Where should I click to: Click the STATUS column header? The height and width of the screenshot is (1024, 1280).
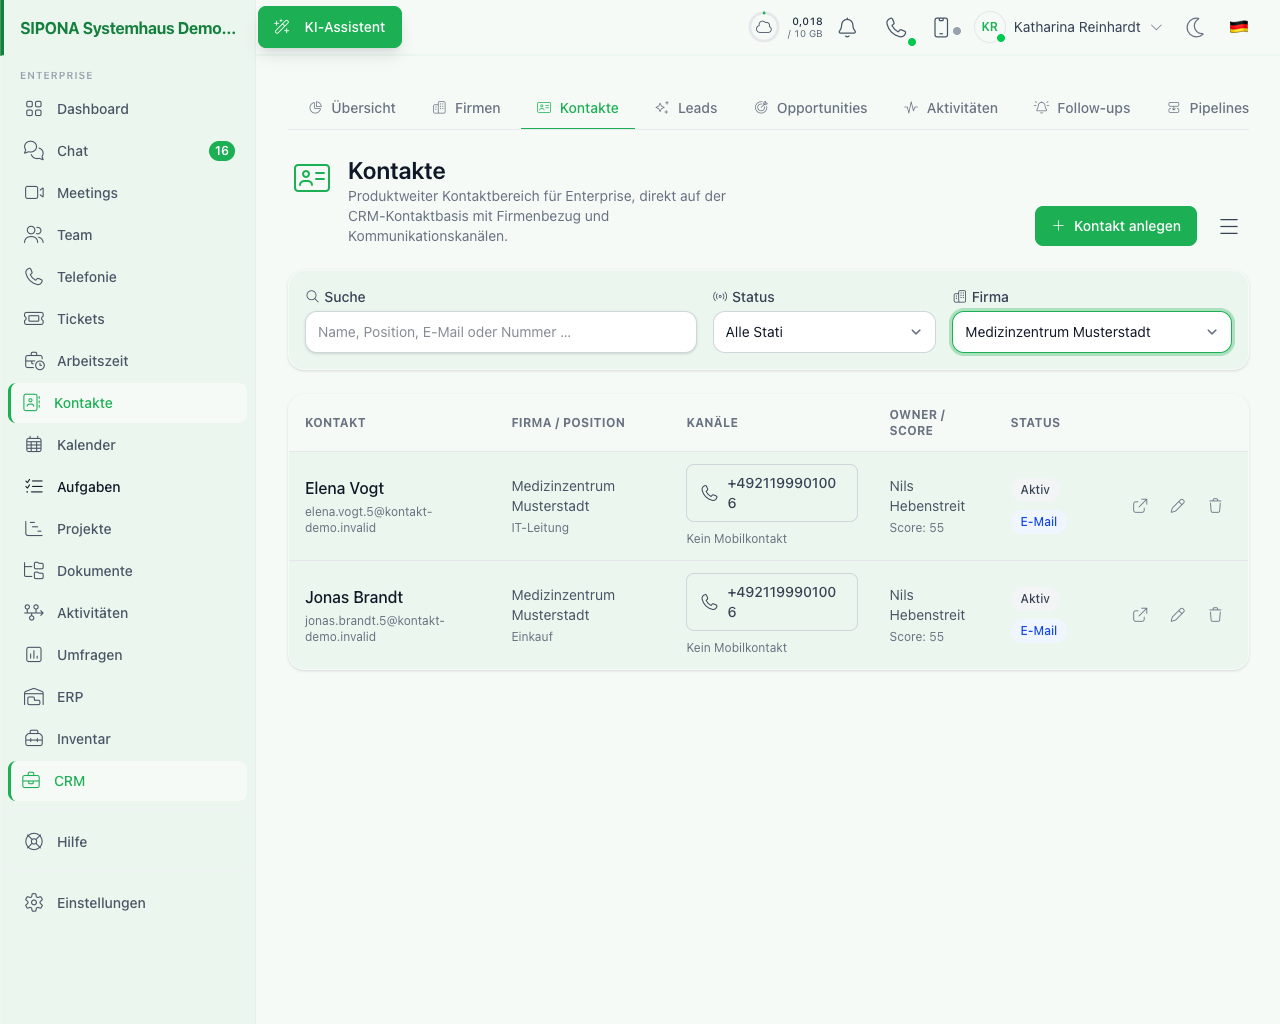[x=1035, y=423]
